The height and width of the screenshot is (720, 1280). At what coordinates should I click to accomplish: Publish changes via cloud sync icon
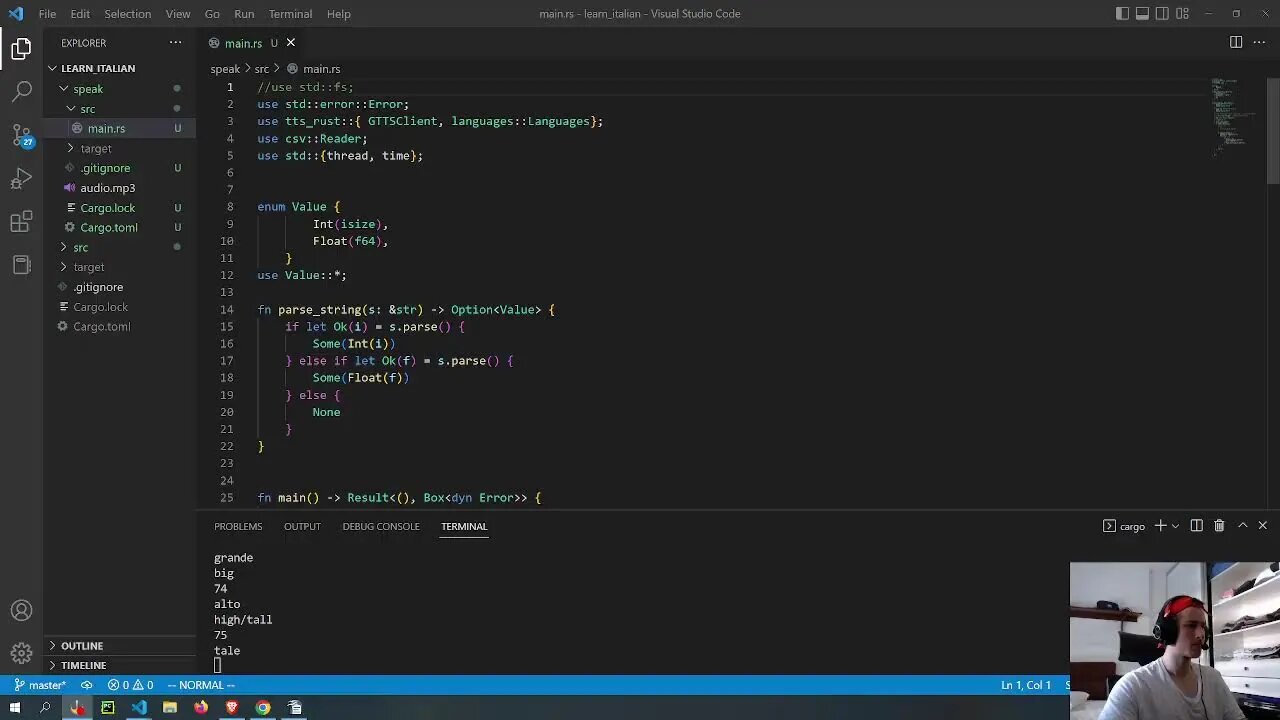pyautogui.click(x=87, y=685)
